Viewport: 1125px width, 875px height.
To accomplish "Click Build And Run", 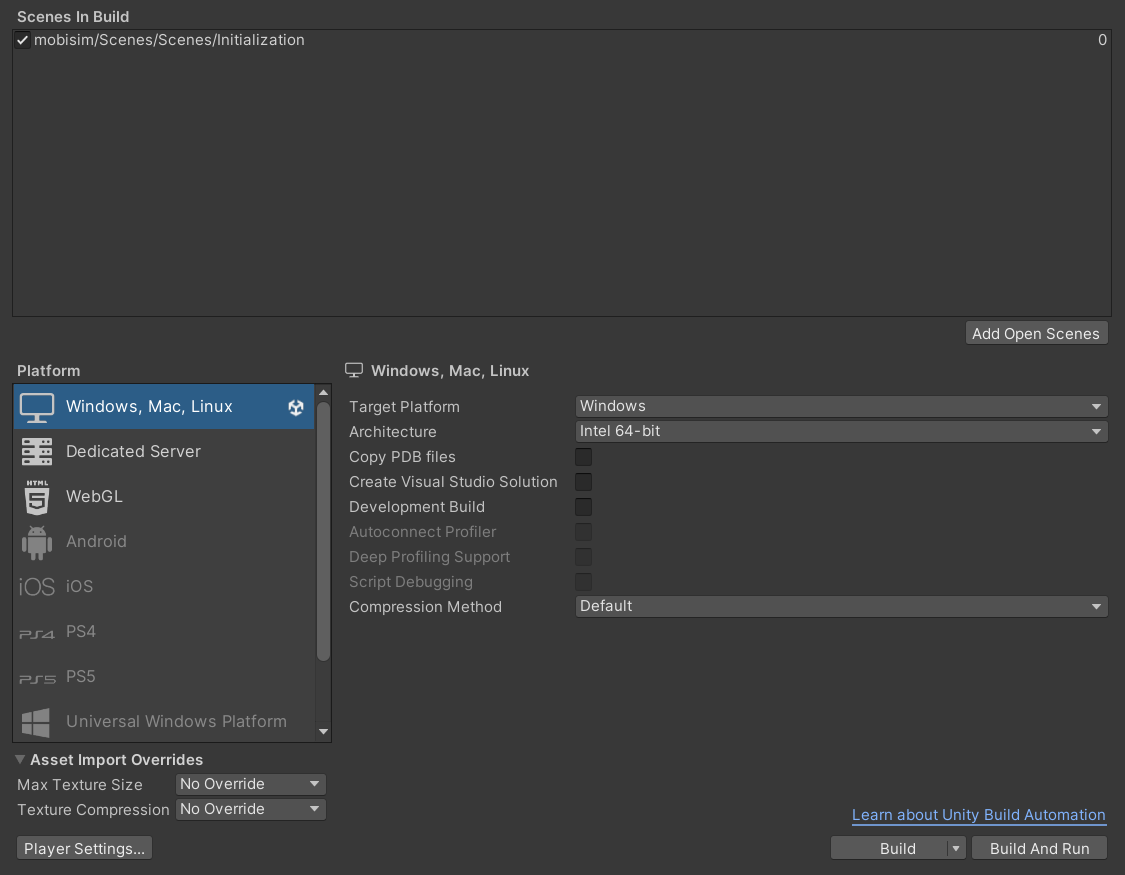I will tap(1040, 848).
